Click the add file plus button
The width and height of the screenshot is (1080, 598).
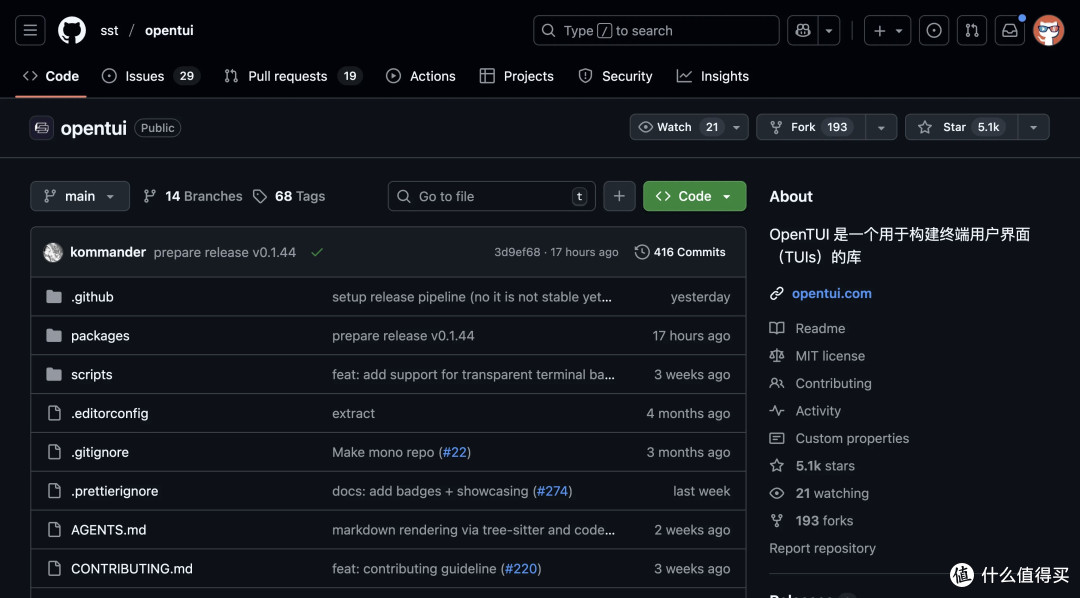pyautogui.click(x=619, y=196)
